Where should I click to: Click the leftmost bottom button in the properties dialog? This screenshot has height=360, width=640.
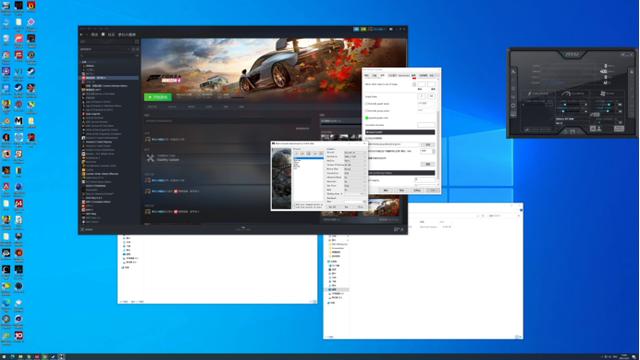tap(385, 190)
